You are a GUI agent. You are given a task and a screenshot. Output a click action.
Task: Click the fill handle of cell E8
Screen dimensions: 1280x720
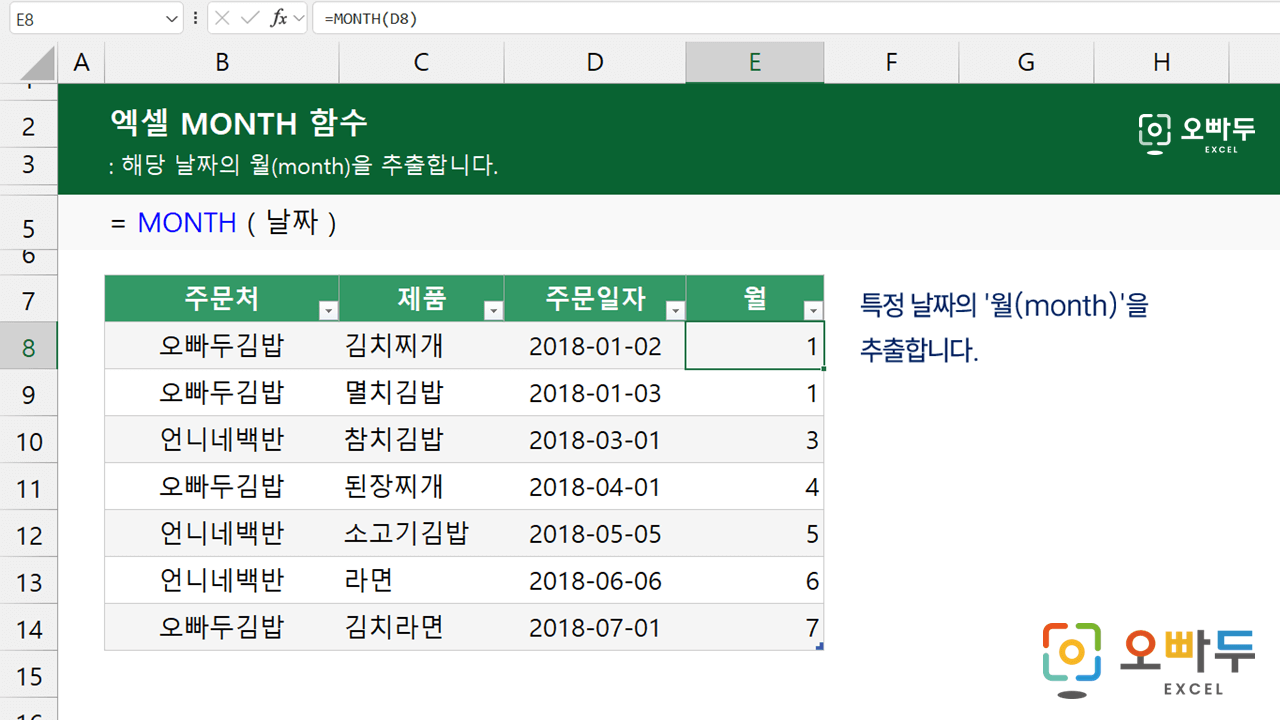[824, 369]
